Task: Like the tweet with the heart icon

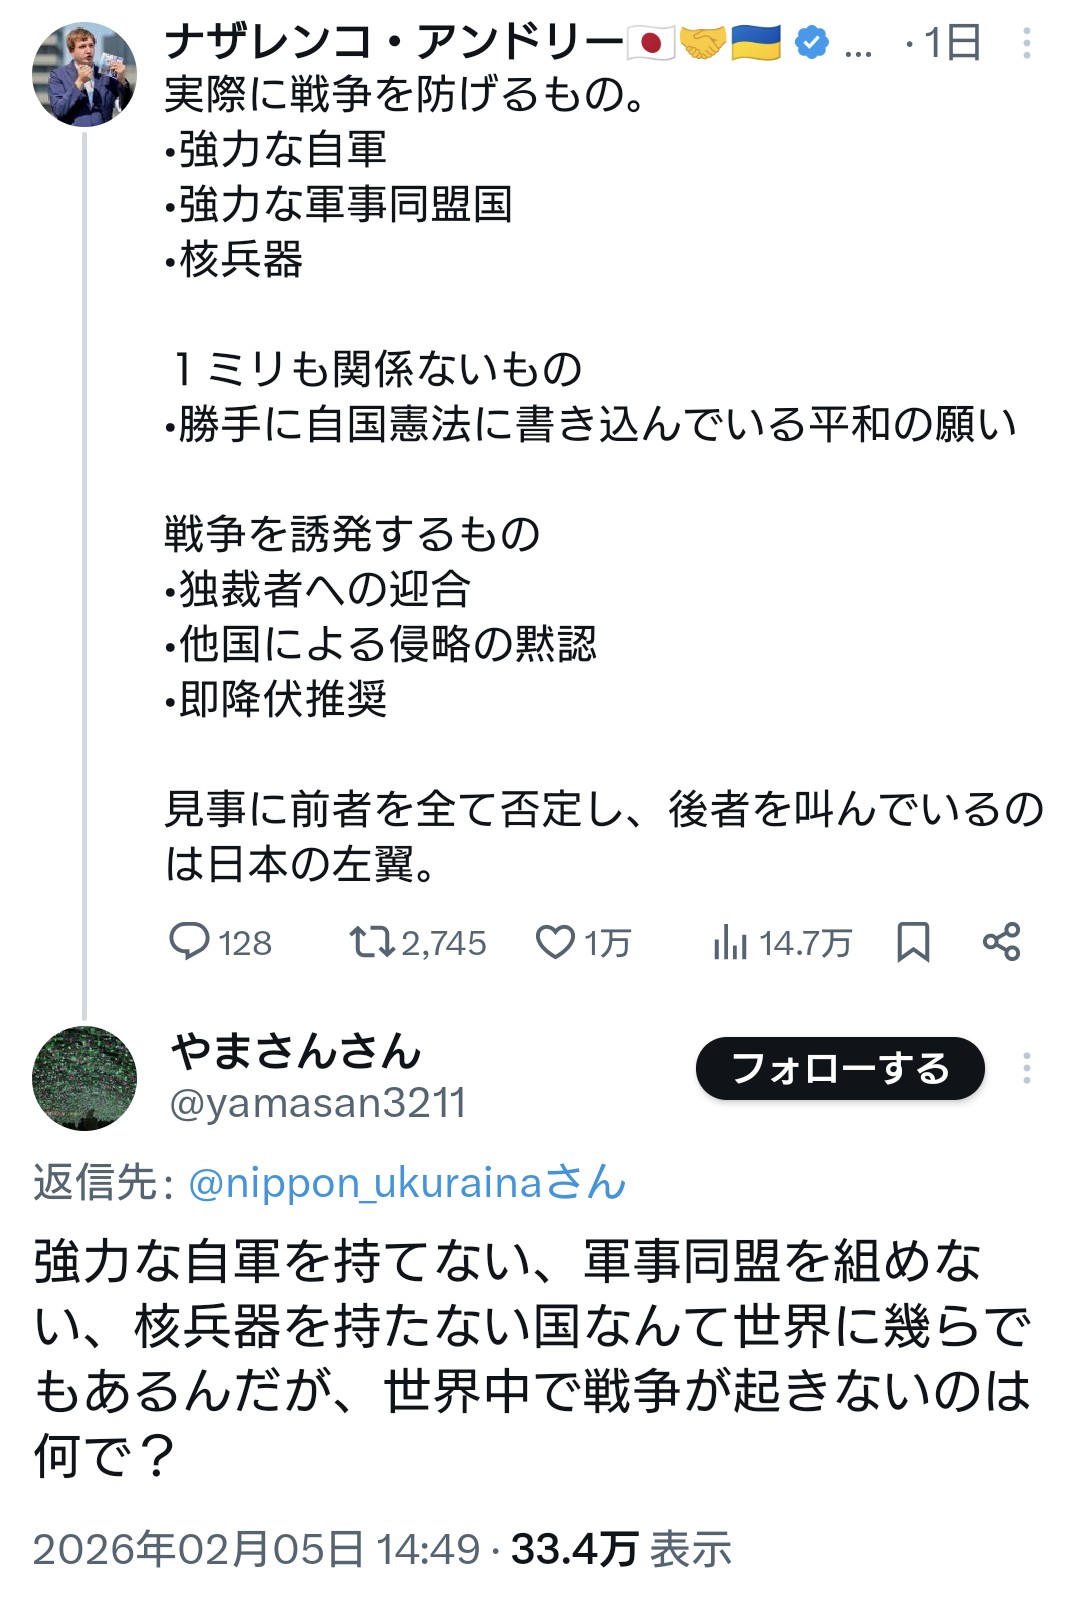Action: (x=555, y=942)
